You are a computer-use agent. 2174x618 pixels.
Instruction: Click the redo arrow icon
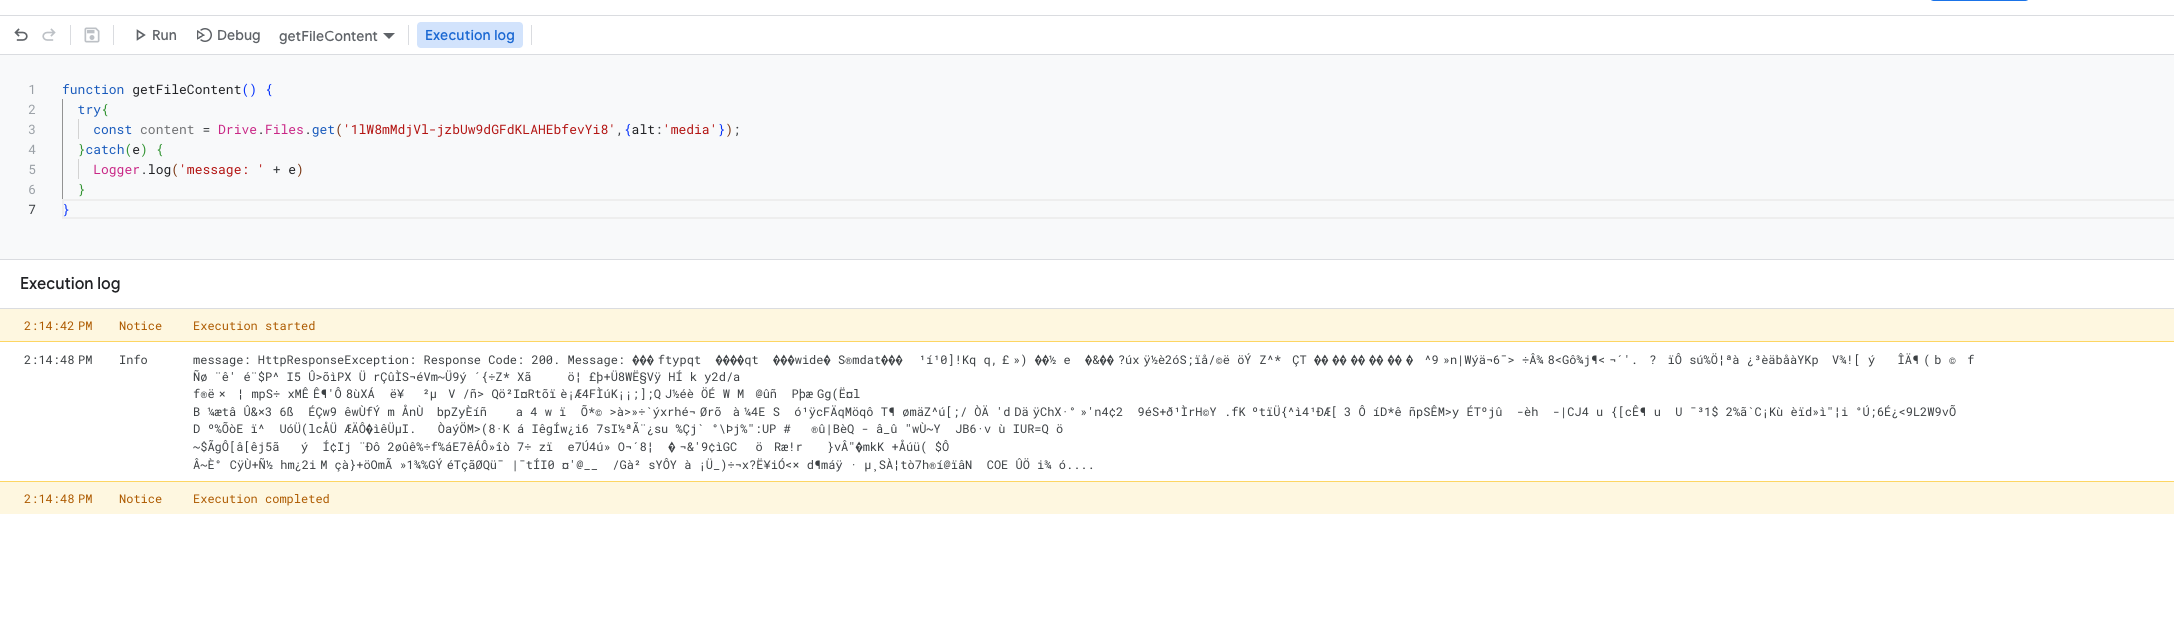[x=49, y=35]
